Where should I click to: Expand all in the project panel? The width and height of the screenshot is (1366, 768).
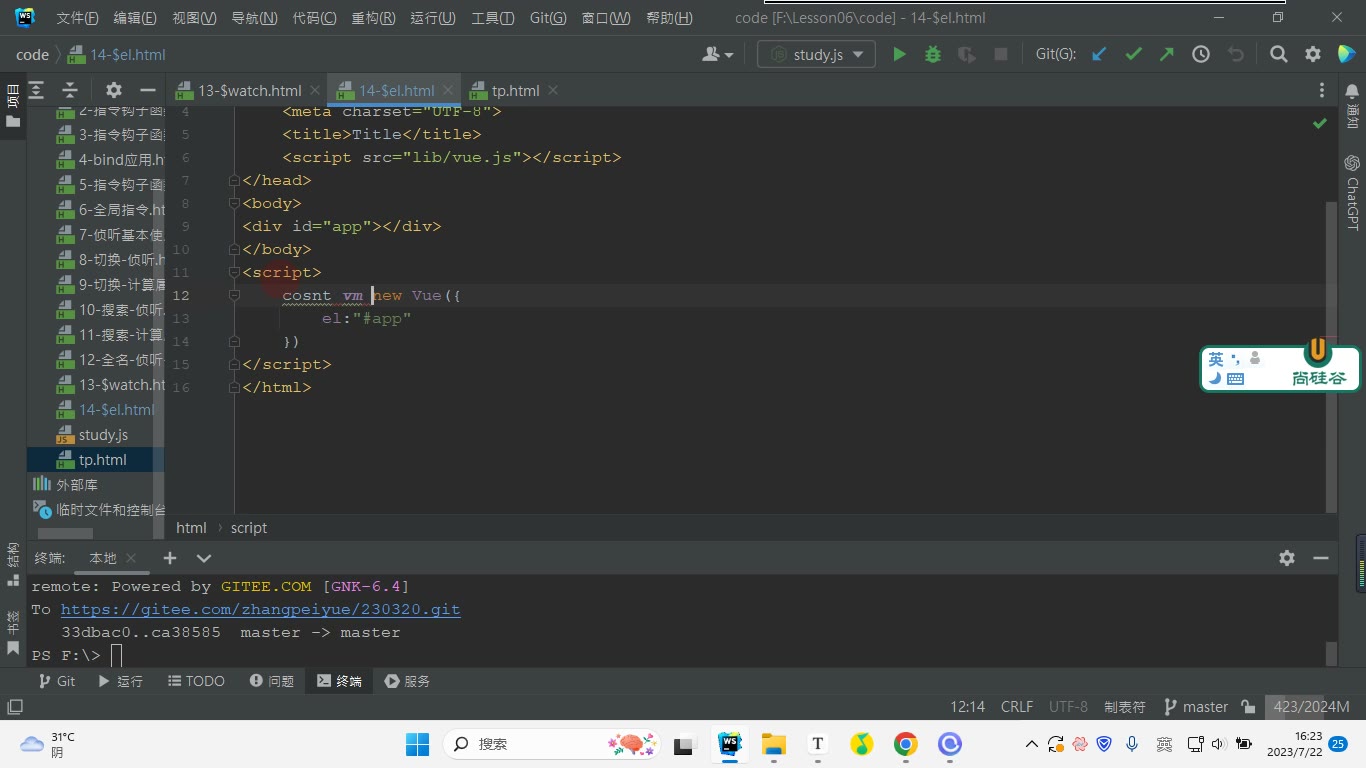tap(36, 90)
